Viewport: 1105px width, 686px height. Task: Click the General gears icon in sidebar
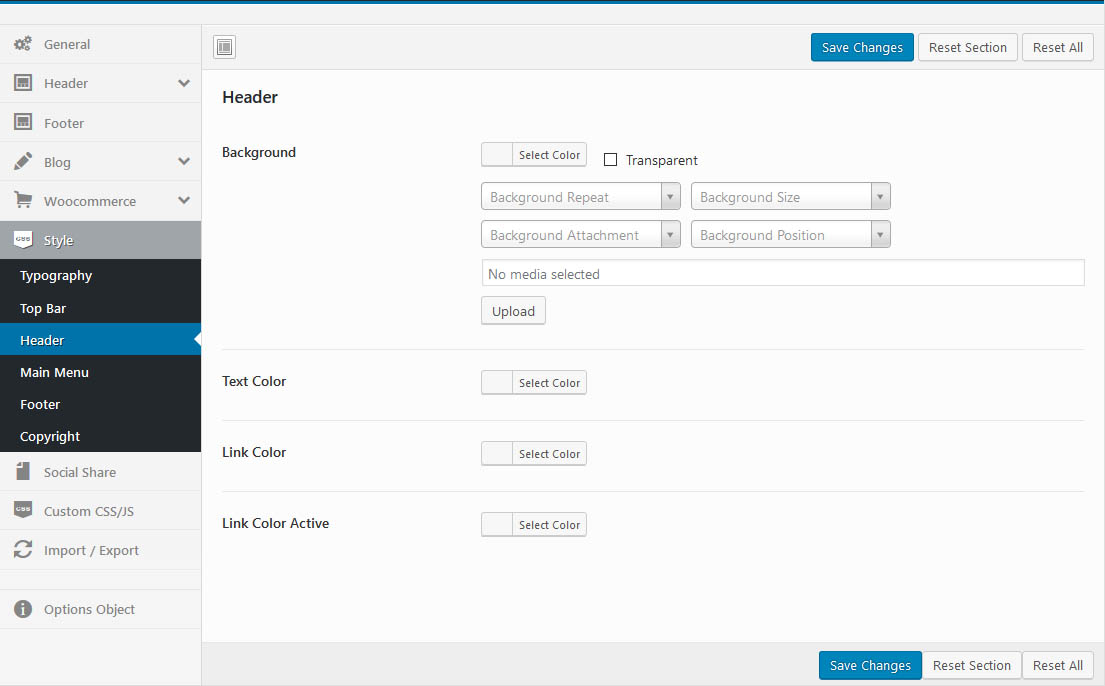[x=23, y=44]
